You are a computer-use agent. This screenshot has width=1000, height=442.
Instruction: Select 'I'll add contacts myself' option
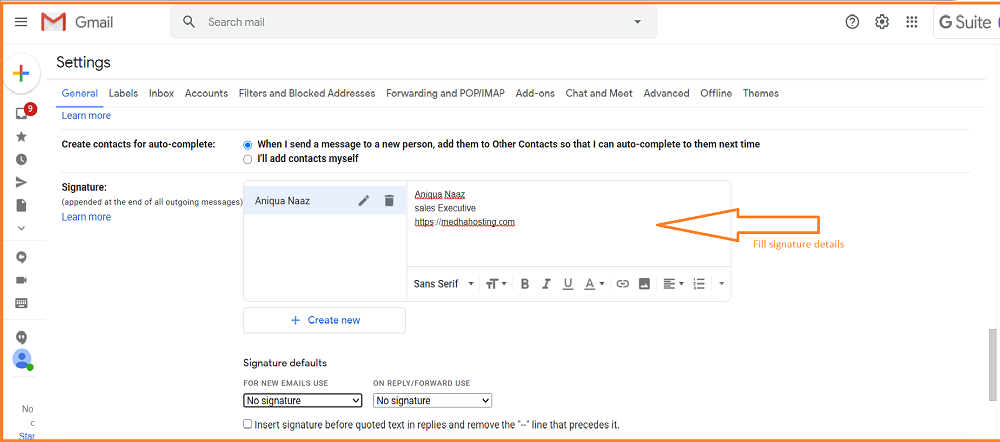pyautogui.click(x=248, y=159)
